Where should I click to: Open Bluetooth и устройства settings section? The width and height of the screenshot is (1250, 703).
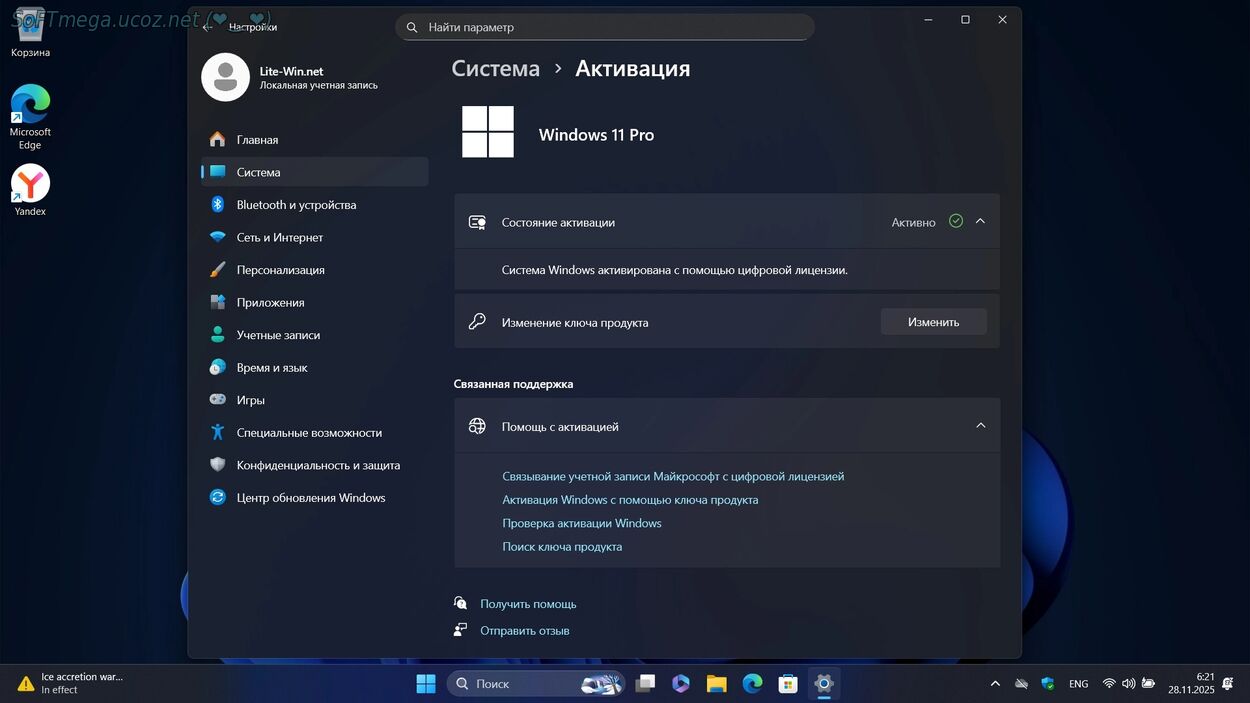pyautogui.click(x=296, y=205)
